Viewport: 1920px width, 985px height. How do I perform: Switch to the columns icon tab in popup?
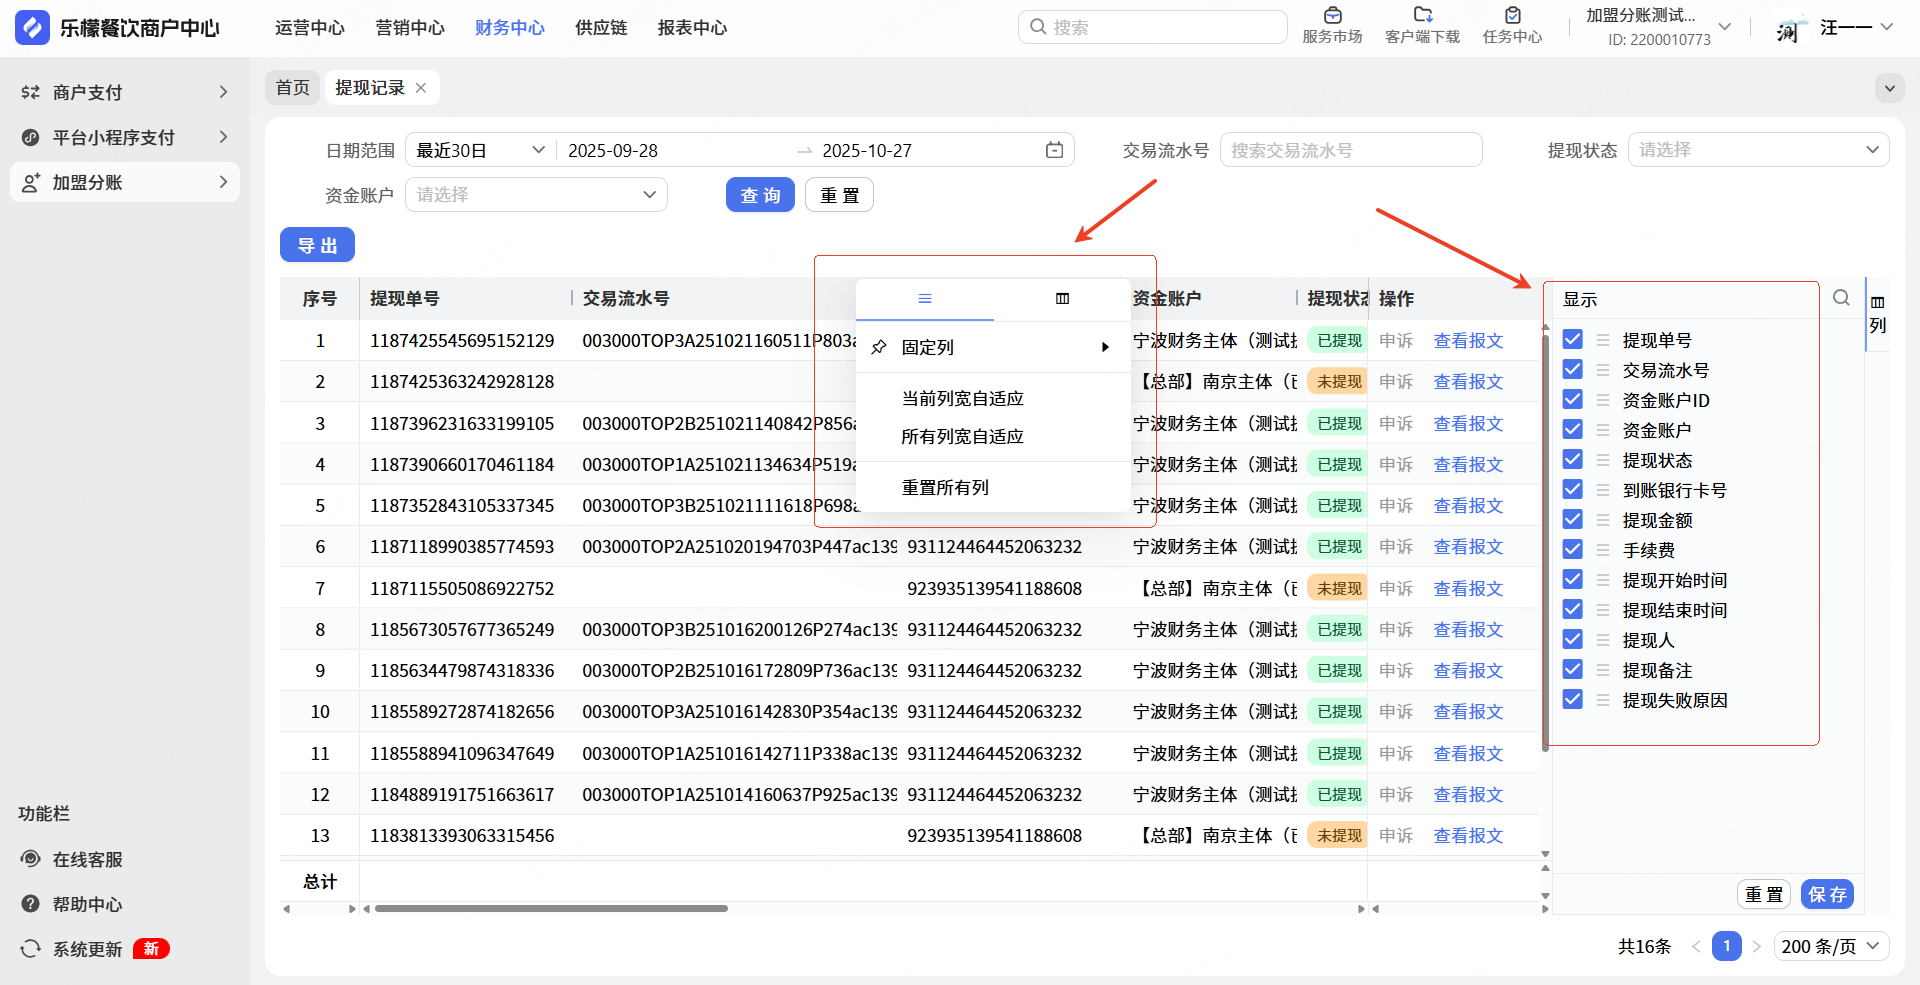pyautogui.click(x=1062, y=299)
